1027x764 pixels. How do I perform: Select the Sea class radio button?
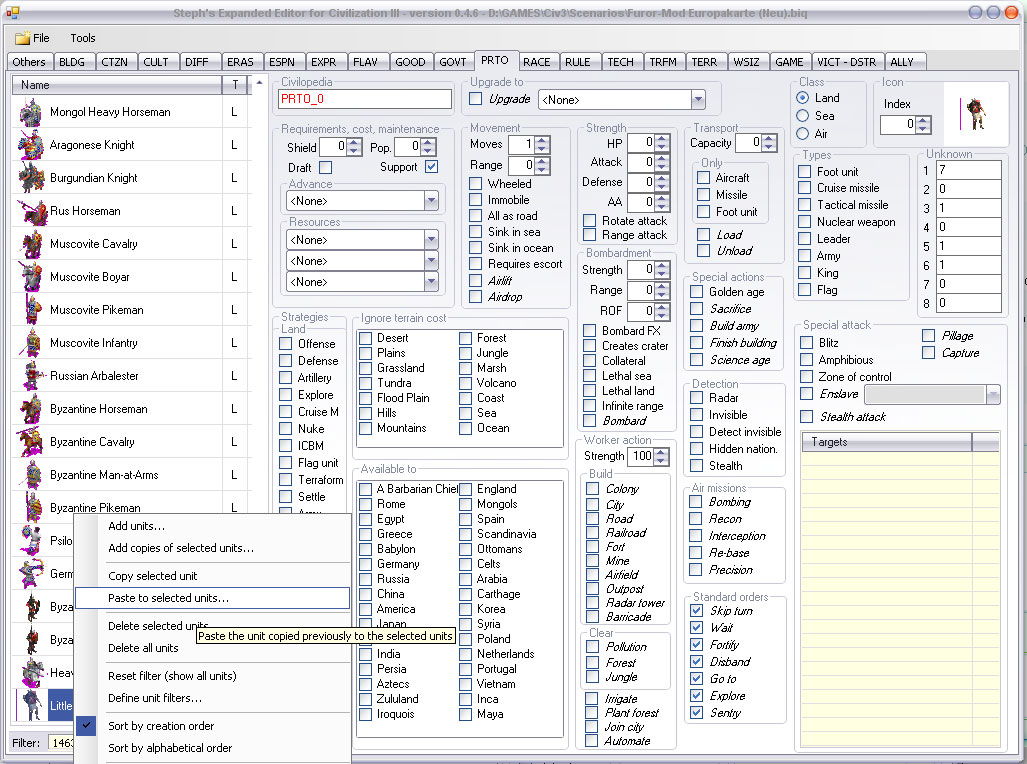click(802, 115)
